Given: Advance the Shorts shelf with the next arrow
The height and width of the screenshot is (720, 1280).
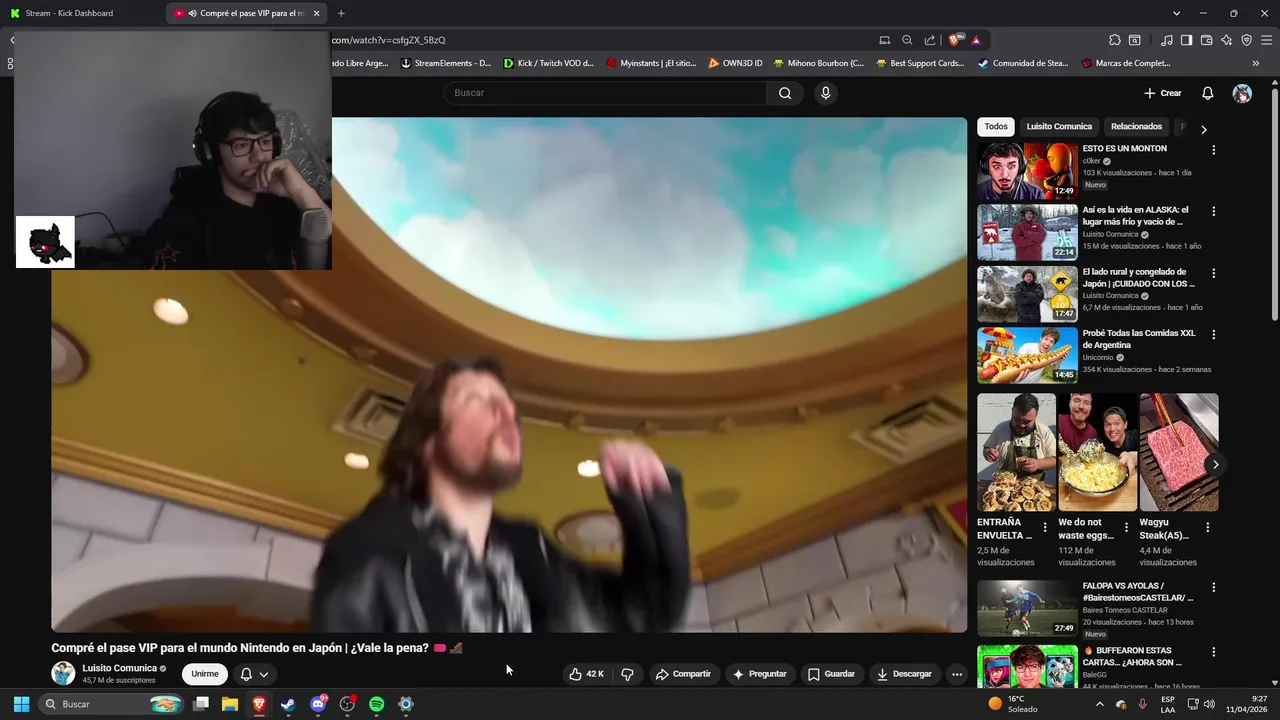Looking at the screenshot, I should click(x=1215, y=464).
